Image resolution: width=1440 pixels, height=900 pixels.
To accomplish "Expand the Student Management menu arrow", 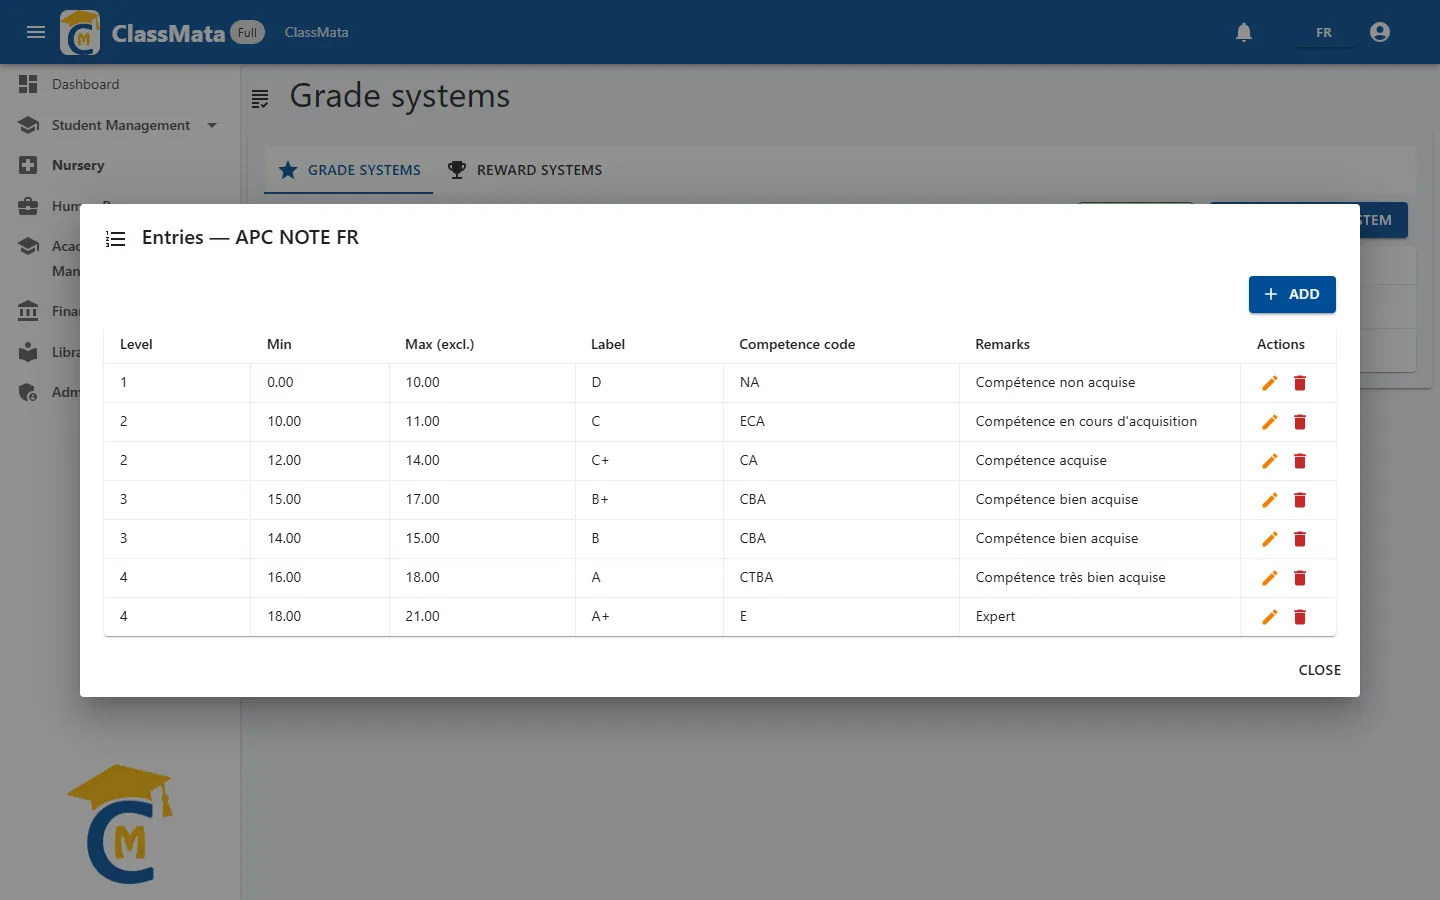I will [212, 125].
